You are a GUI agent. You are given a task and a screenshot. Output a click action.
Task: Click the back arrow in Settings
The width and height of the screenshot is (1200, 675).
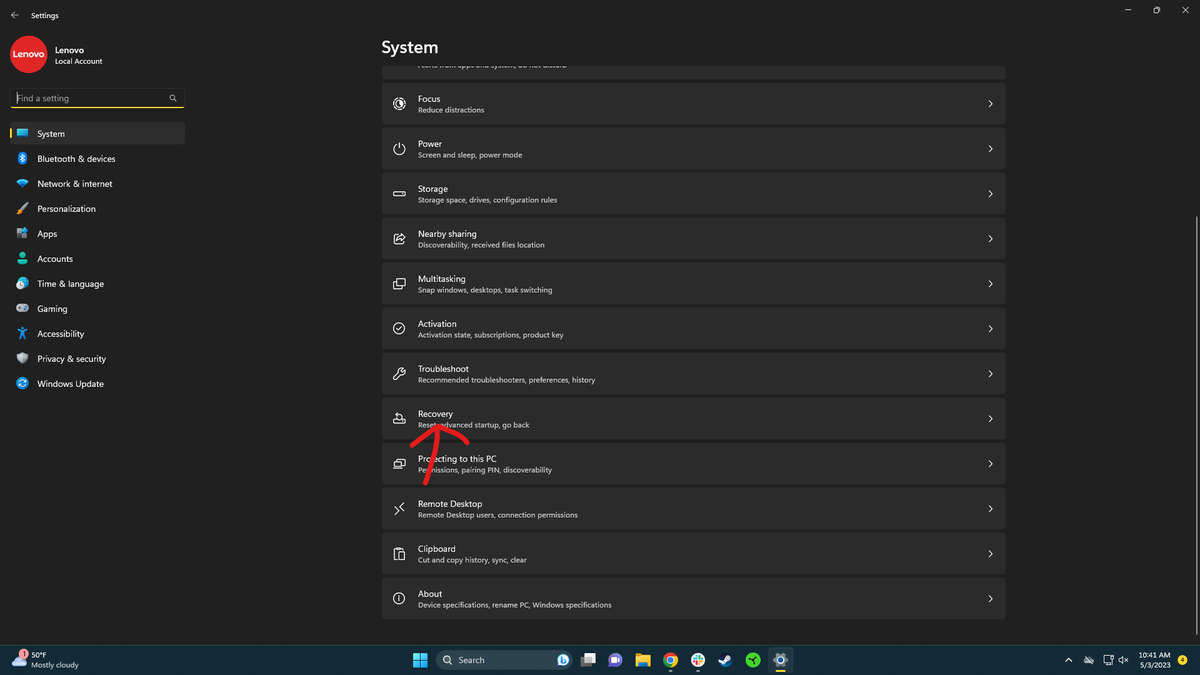[x=14, y=14]
